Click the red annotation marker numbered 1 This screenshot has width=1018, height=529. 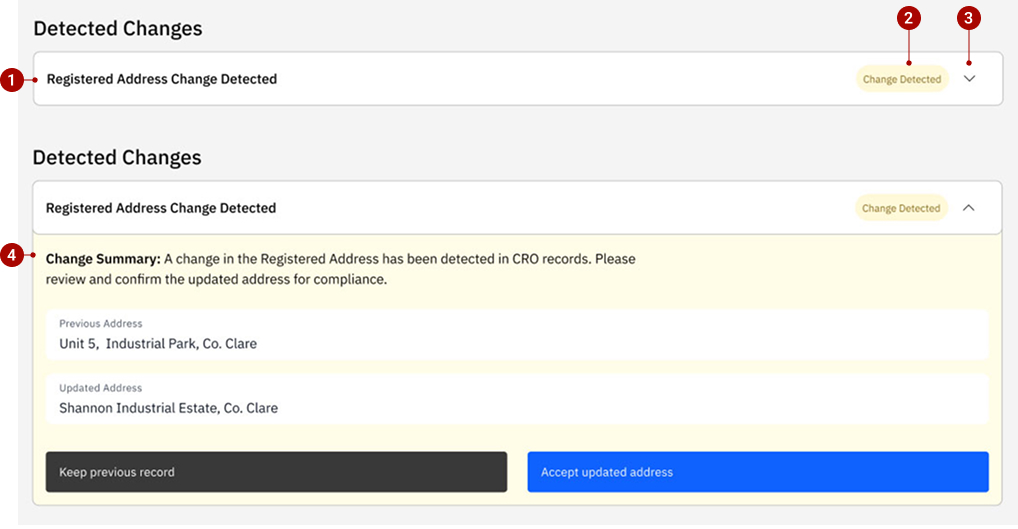12,80
